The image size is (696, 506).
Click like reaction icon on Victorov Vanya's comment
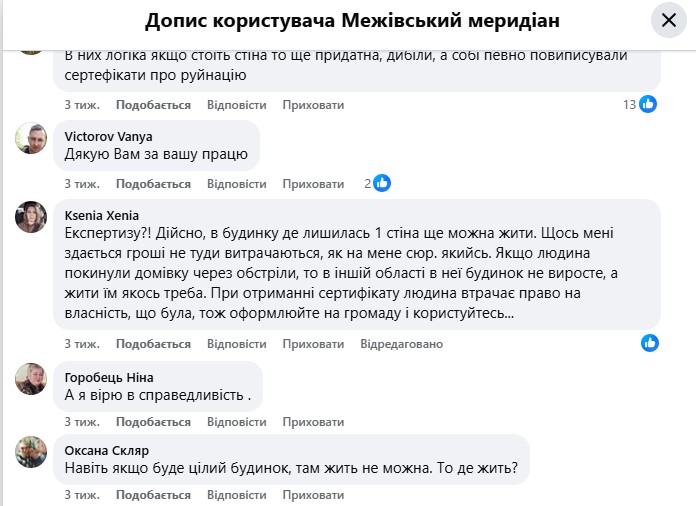(x=382, y=183)
